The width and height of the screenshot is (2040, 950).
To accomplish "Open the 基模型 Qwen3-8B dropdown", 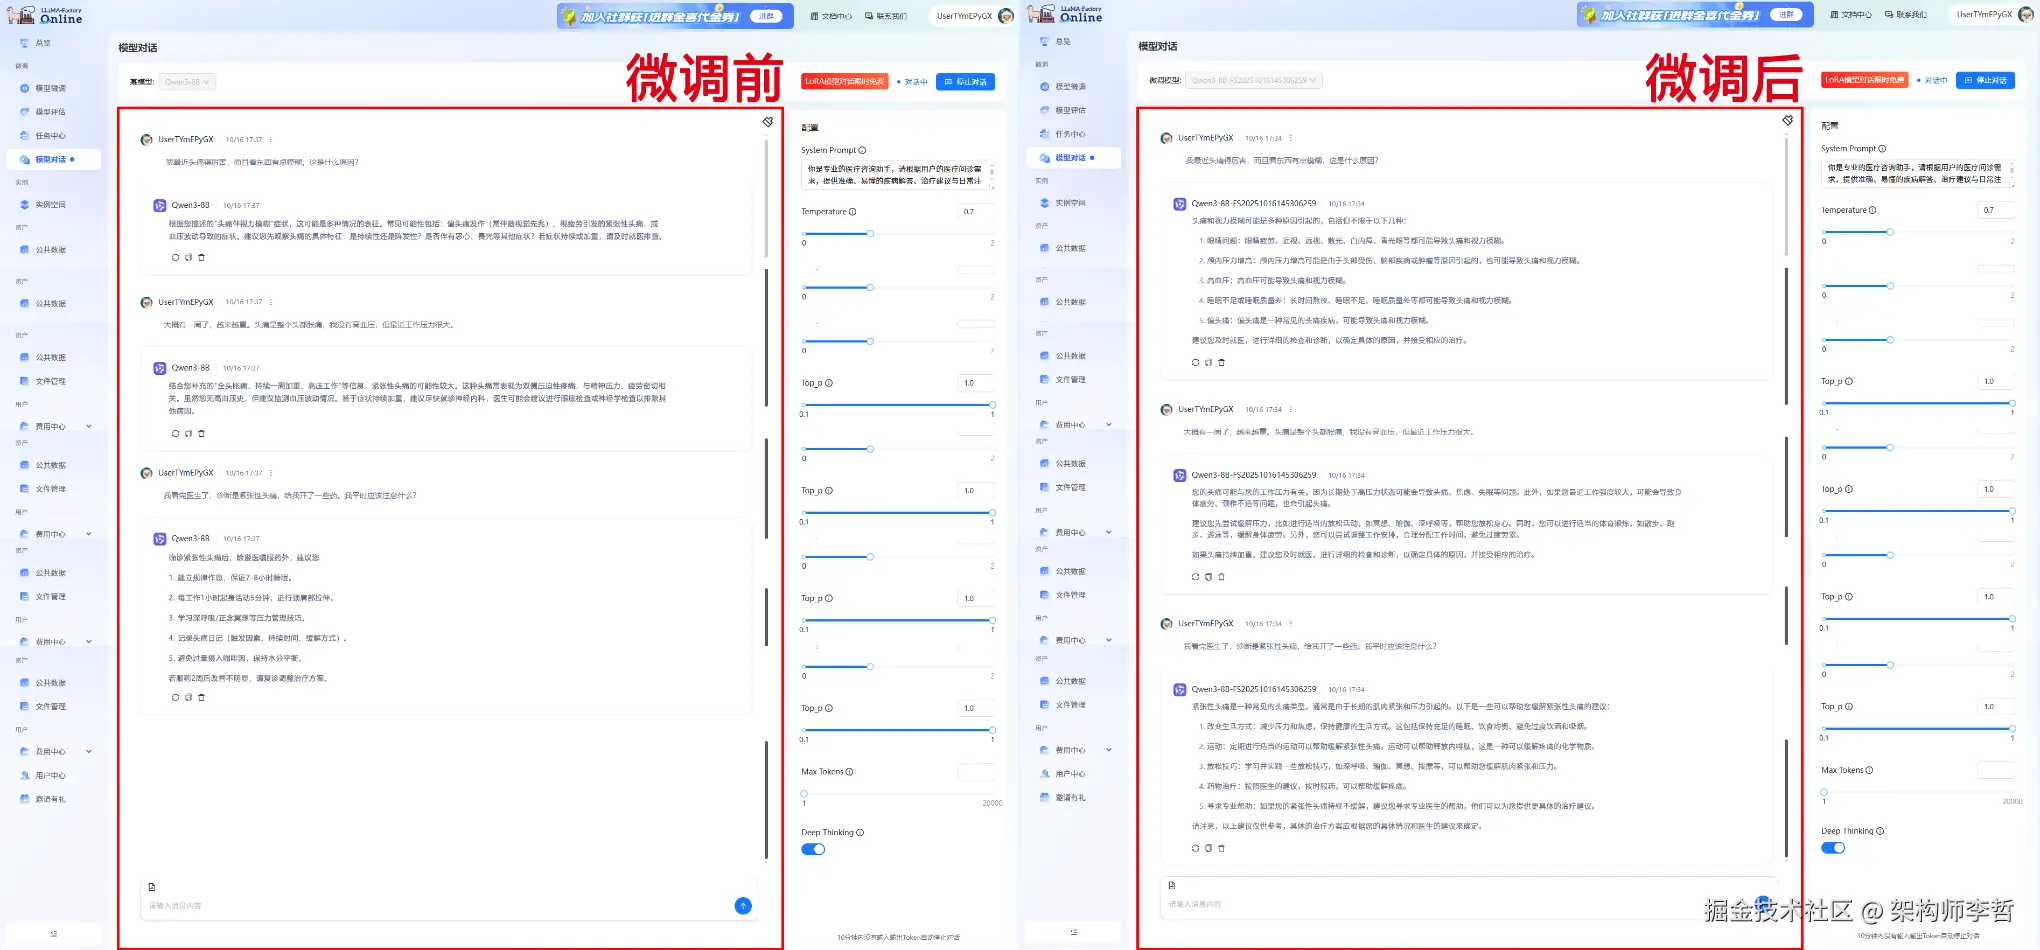I will point(188,82).
